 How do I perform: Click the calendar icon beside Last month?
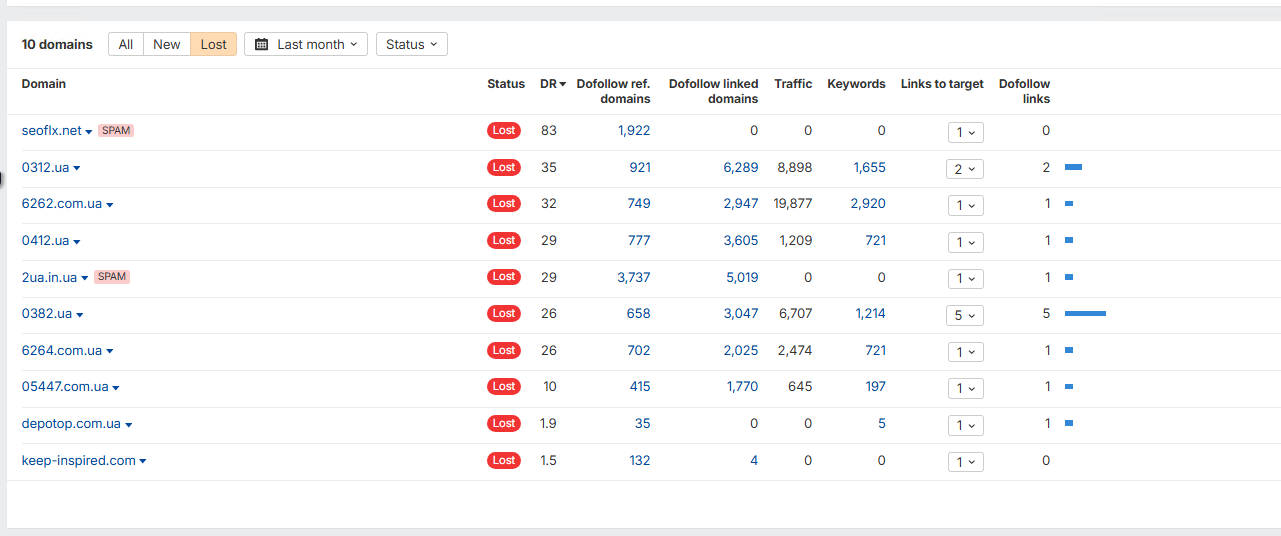click(262, 44)
